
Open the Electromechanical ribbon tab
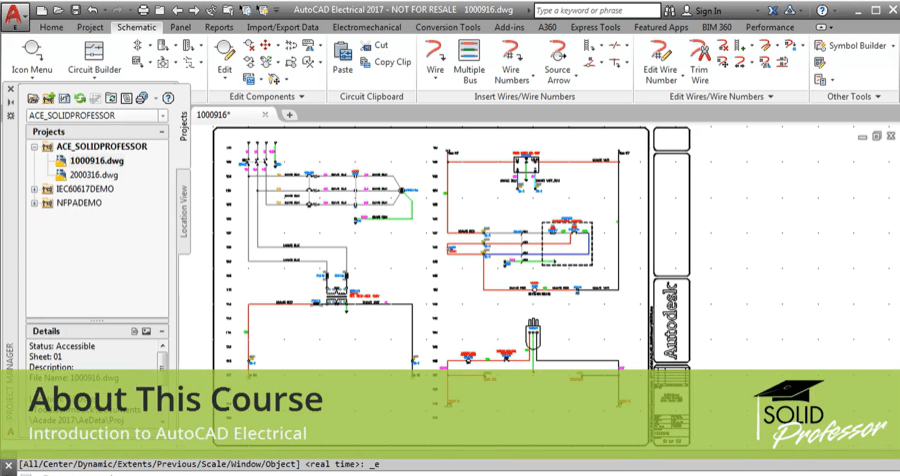click(367, 27)
